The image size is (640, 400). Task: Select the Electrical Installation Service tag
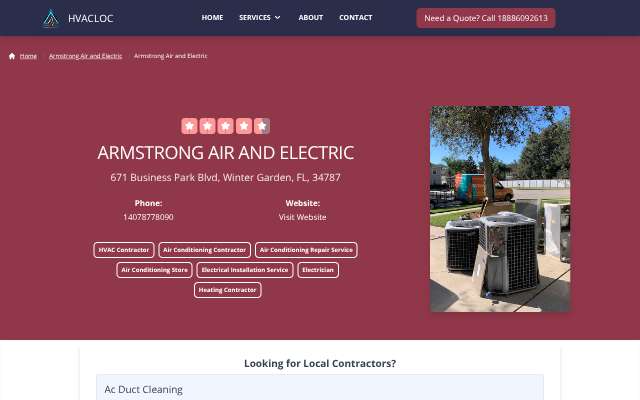point(245,270)
